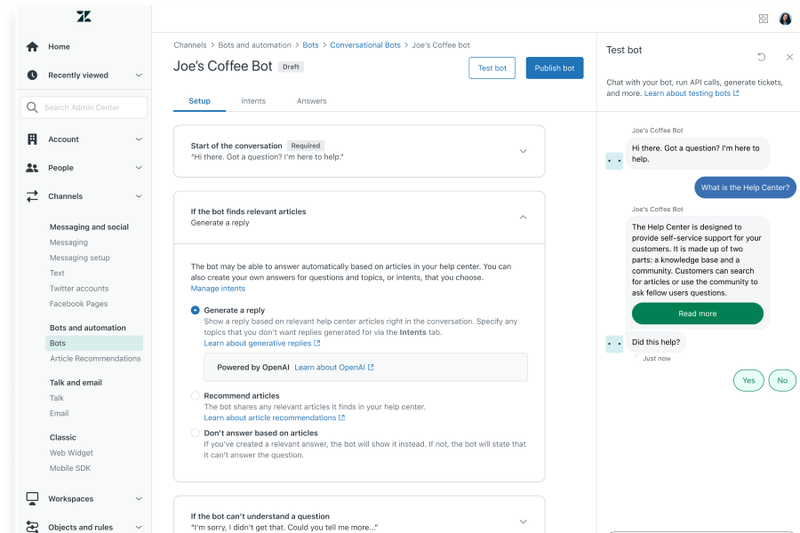The image size is (800, 533).
Task: Open the Manage intents link
Action: coord(217,288)
